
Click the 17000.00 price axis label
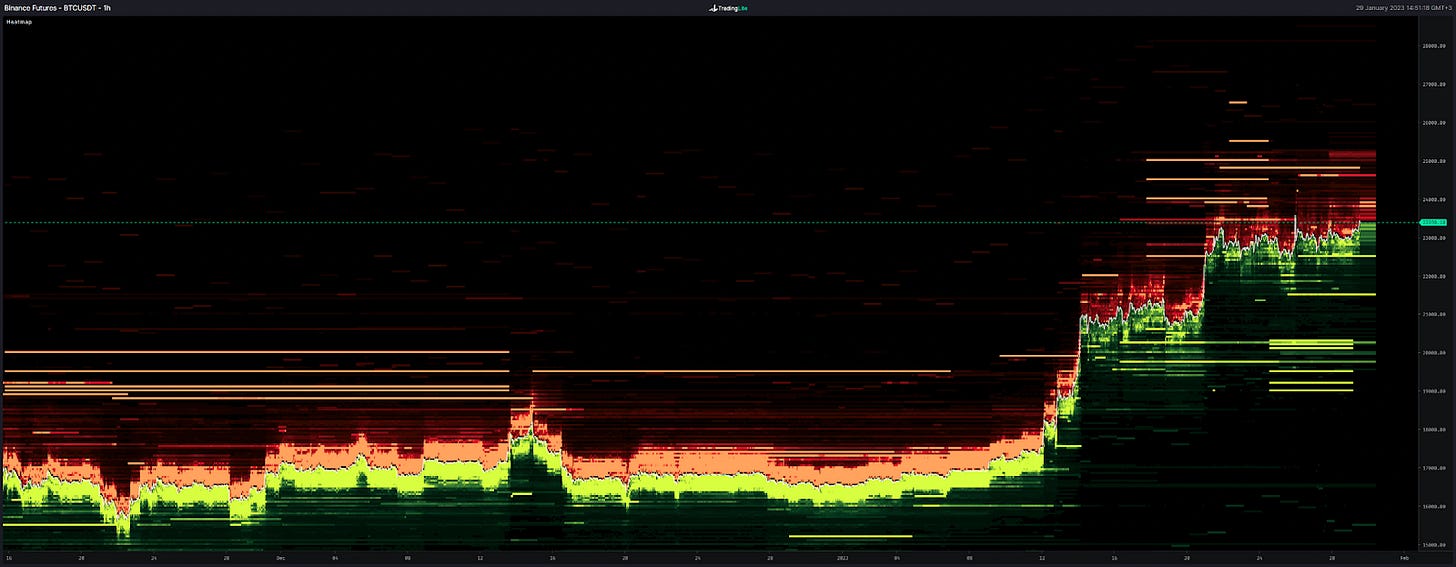tap(1435, 468)
